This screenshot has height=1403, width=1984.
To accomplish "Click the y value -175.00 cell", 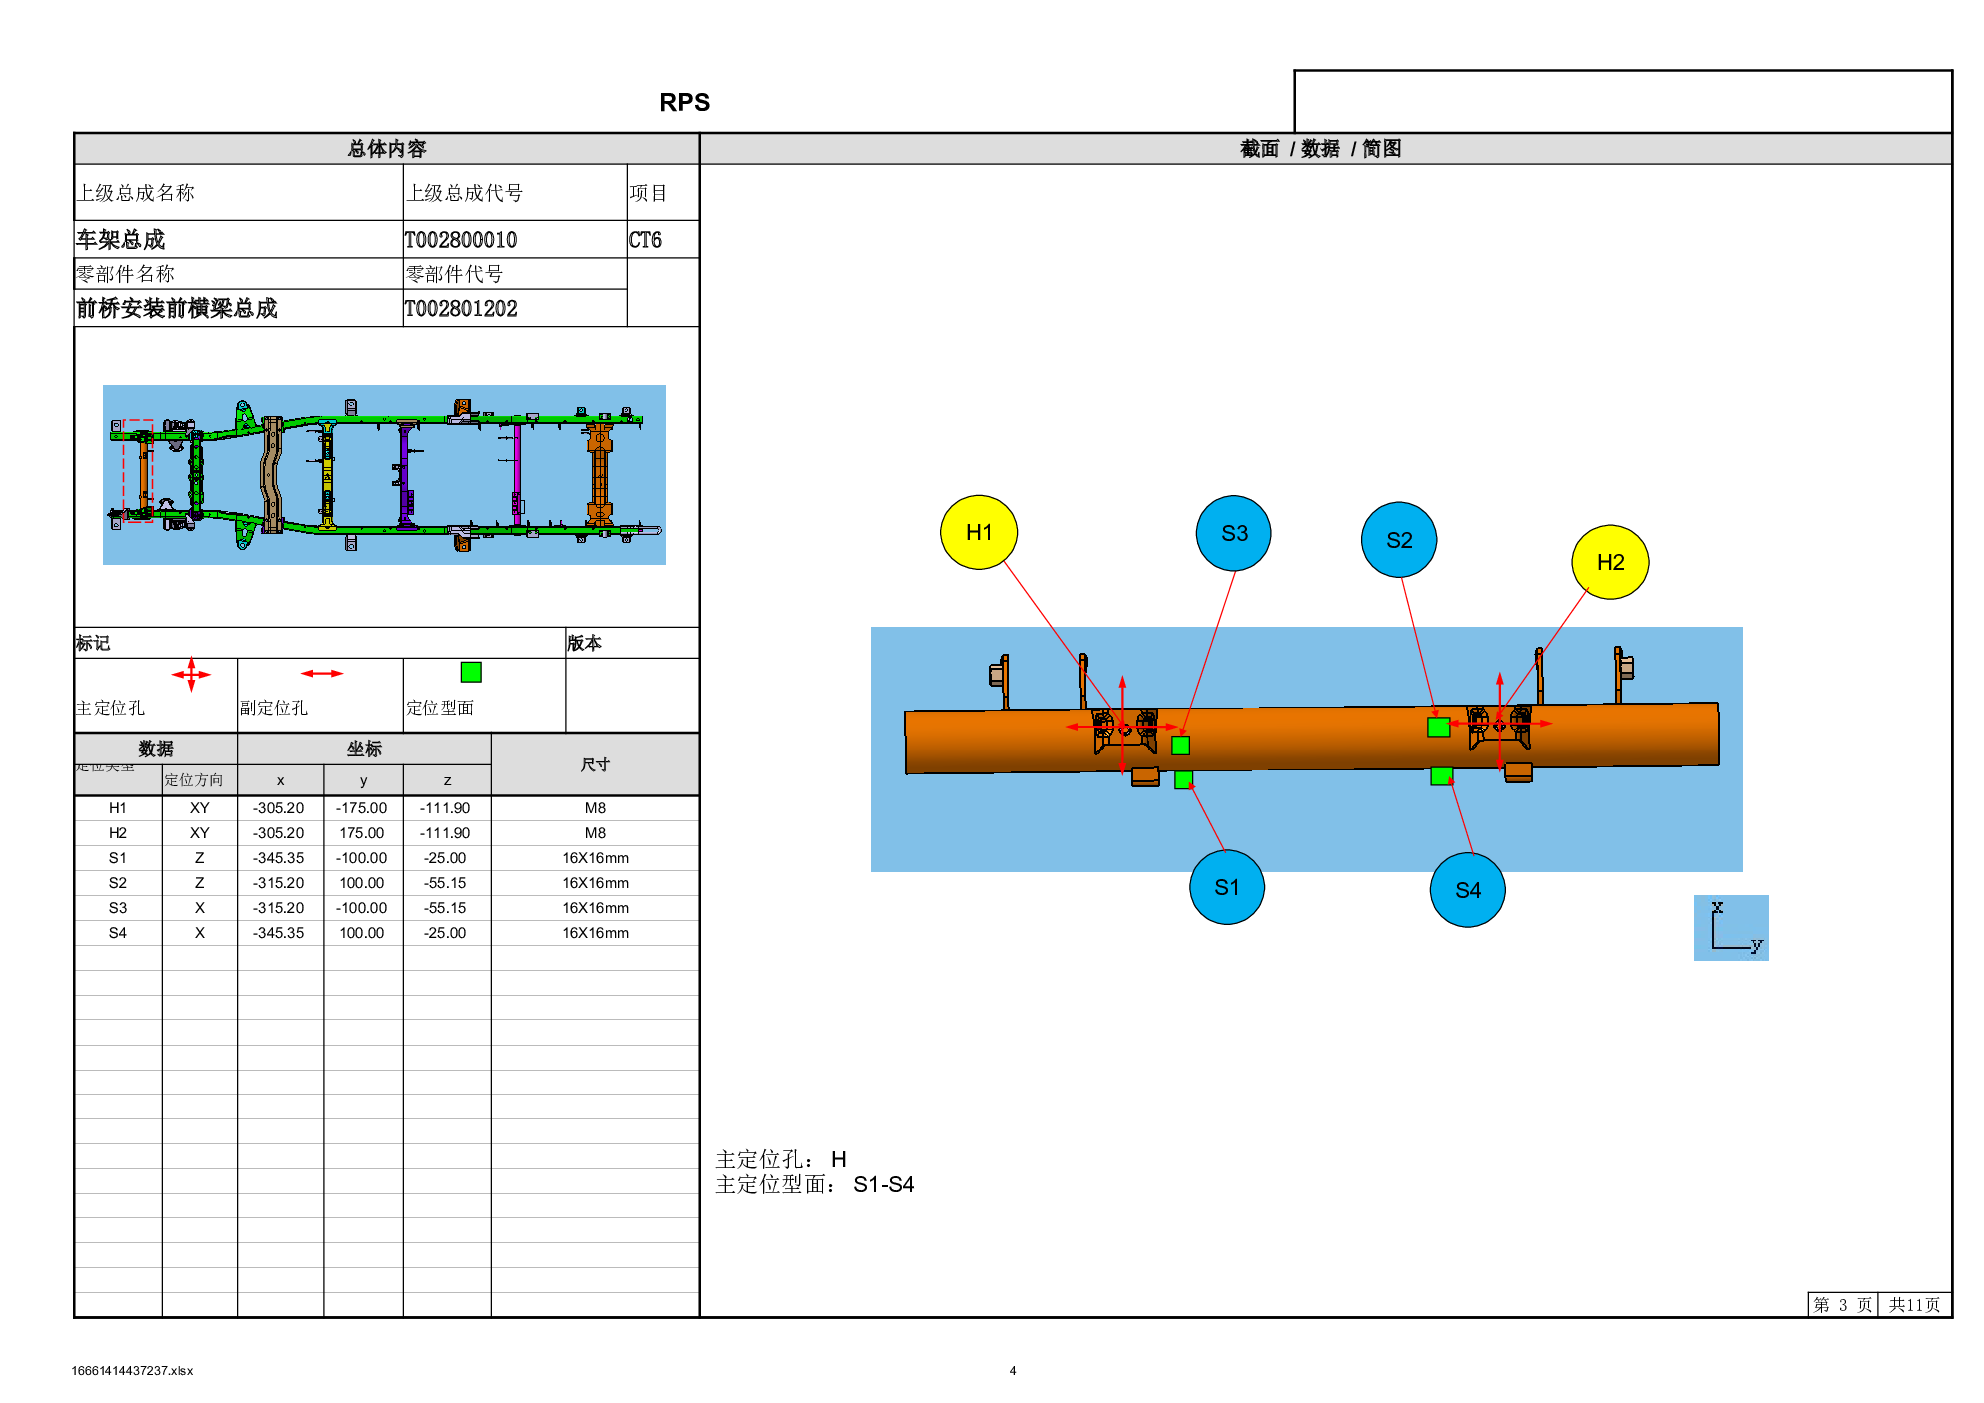I will click(x=362, y=808).
